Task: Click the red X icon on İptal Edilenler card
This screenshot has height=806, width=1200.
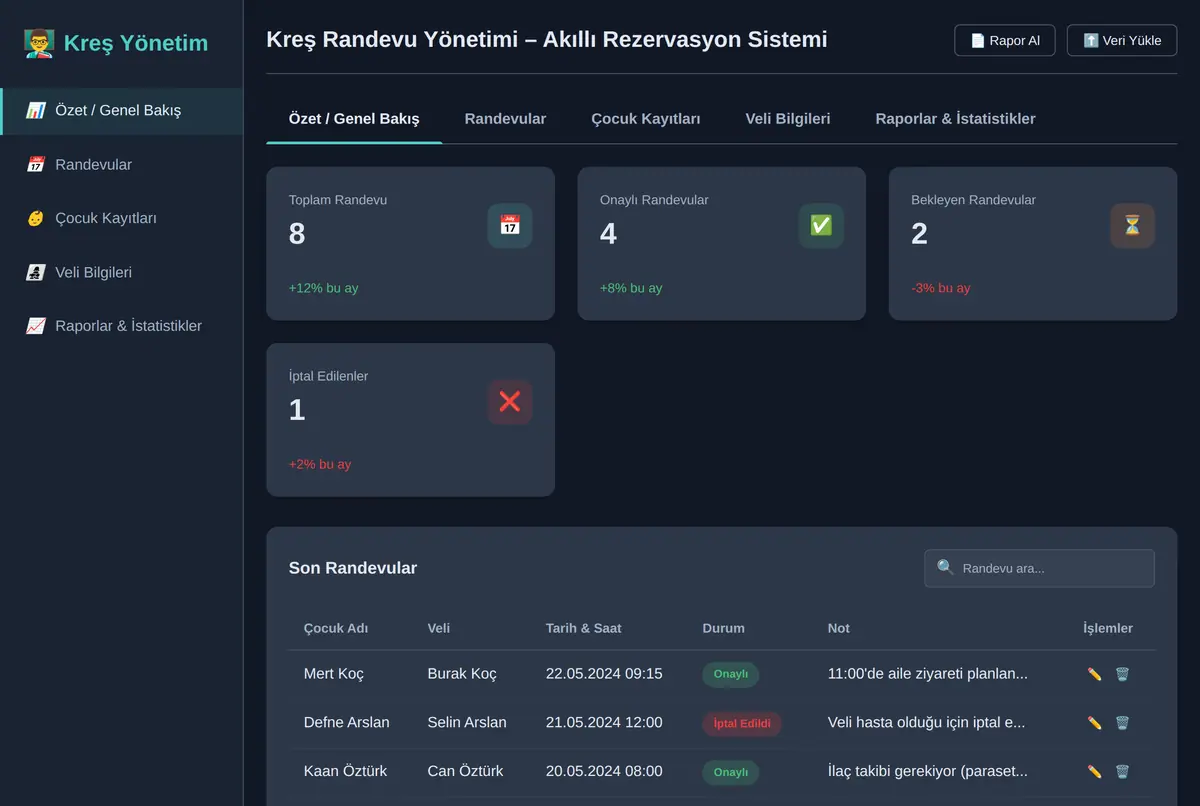Action: tap(510, 402)
